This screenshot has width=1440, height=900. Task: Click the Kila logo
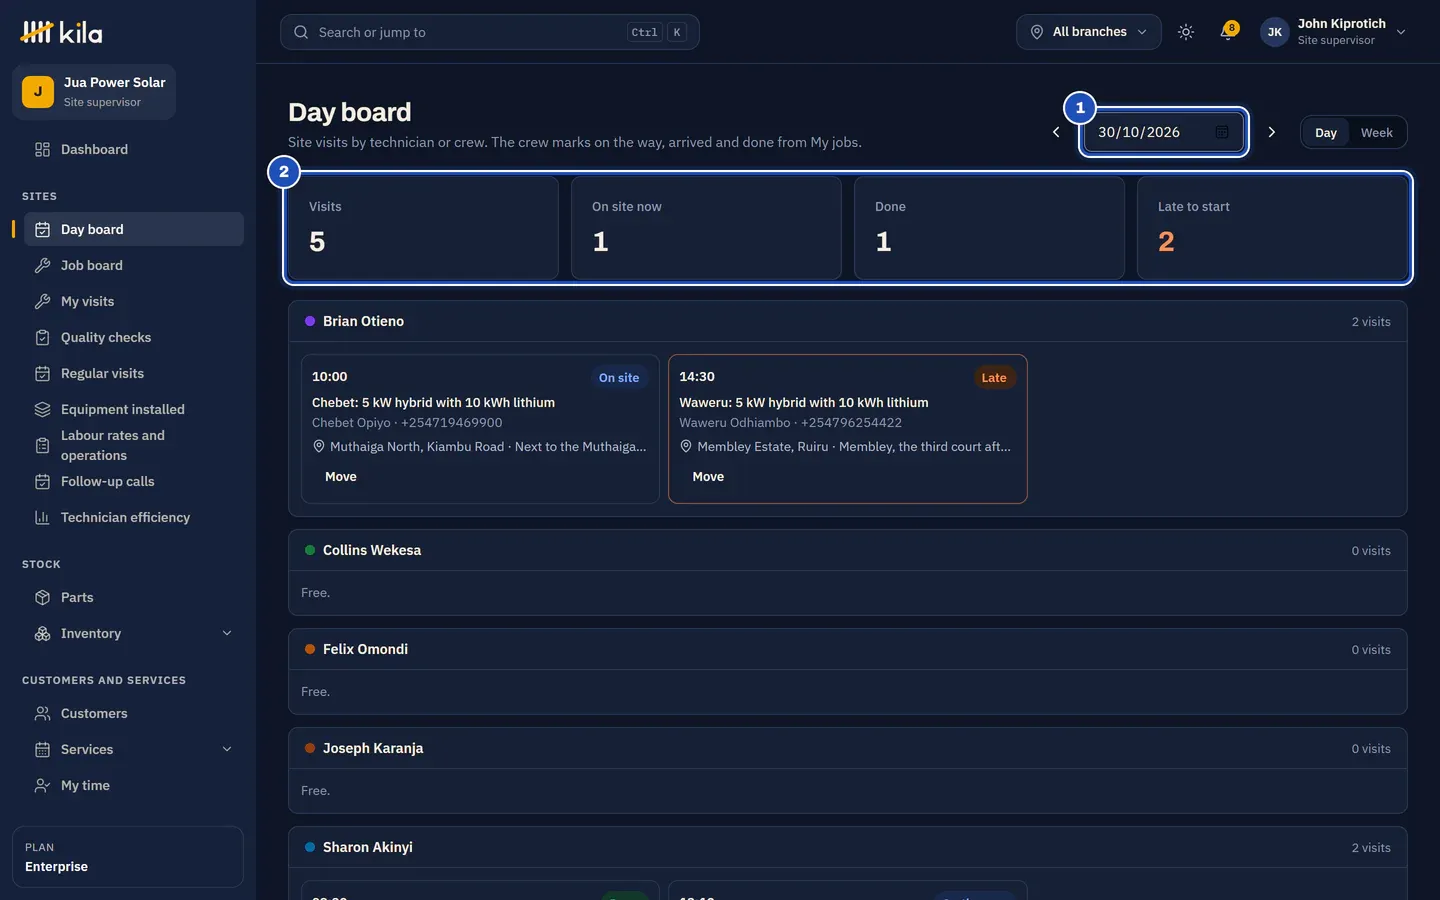click(x=61, y=33)
